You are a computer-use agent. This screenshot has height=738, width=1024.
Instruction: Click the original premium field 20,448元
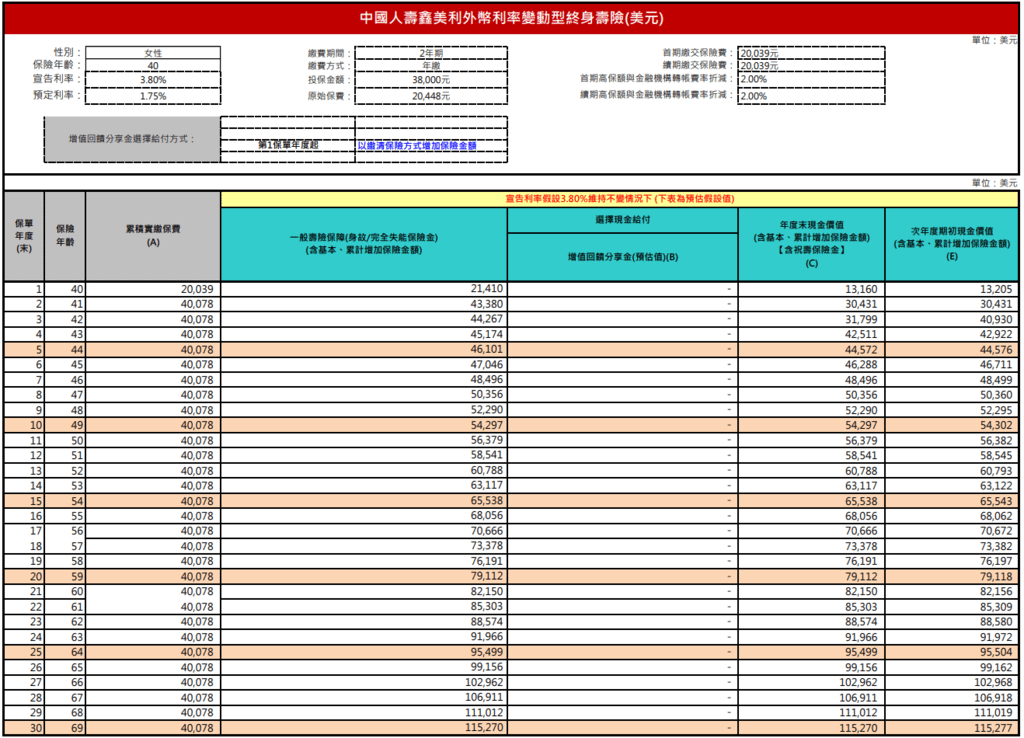coord(431,96)
